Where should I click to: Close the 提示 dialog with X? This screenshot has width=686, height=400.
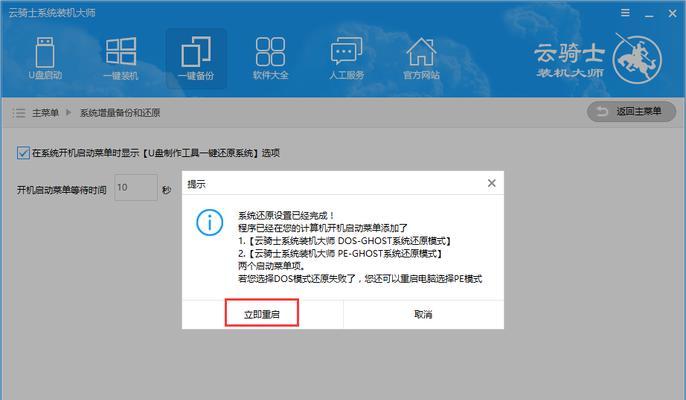(491, 184)
